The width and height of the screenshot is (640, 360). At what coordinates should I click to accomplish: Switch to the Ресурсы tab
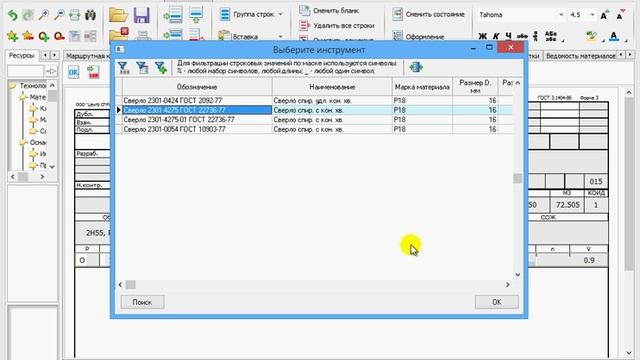(x=22, y=55)
